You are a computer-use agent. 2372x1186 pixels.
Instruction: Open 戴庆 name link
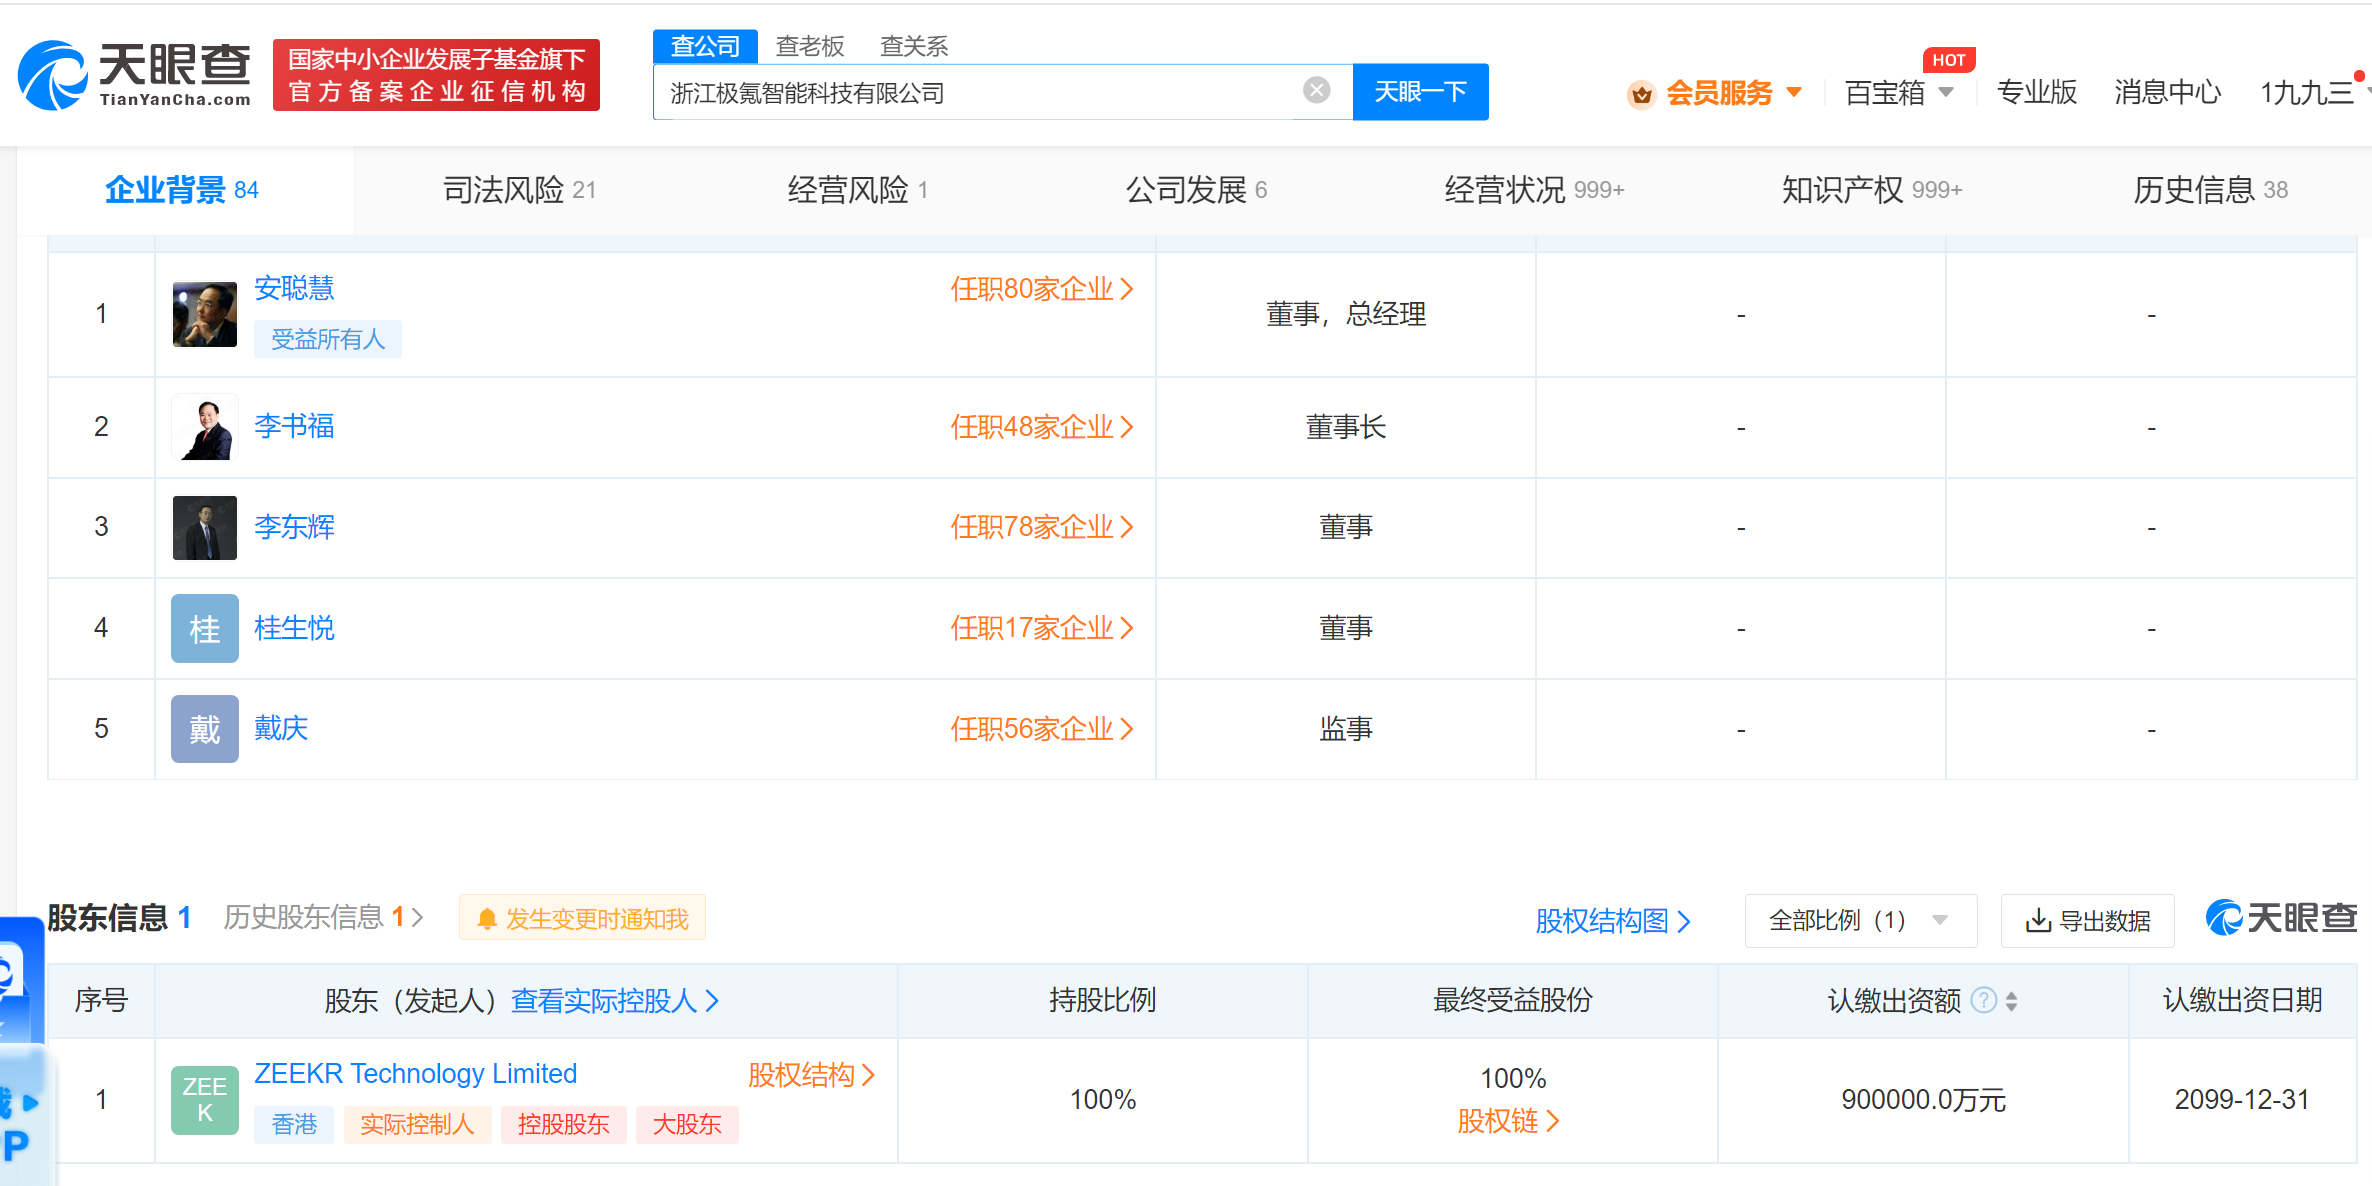click(x=281, y=728)
